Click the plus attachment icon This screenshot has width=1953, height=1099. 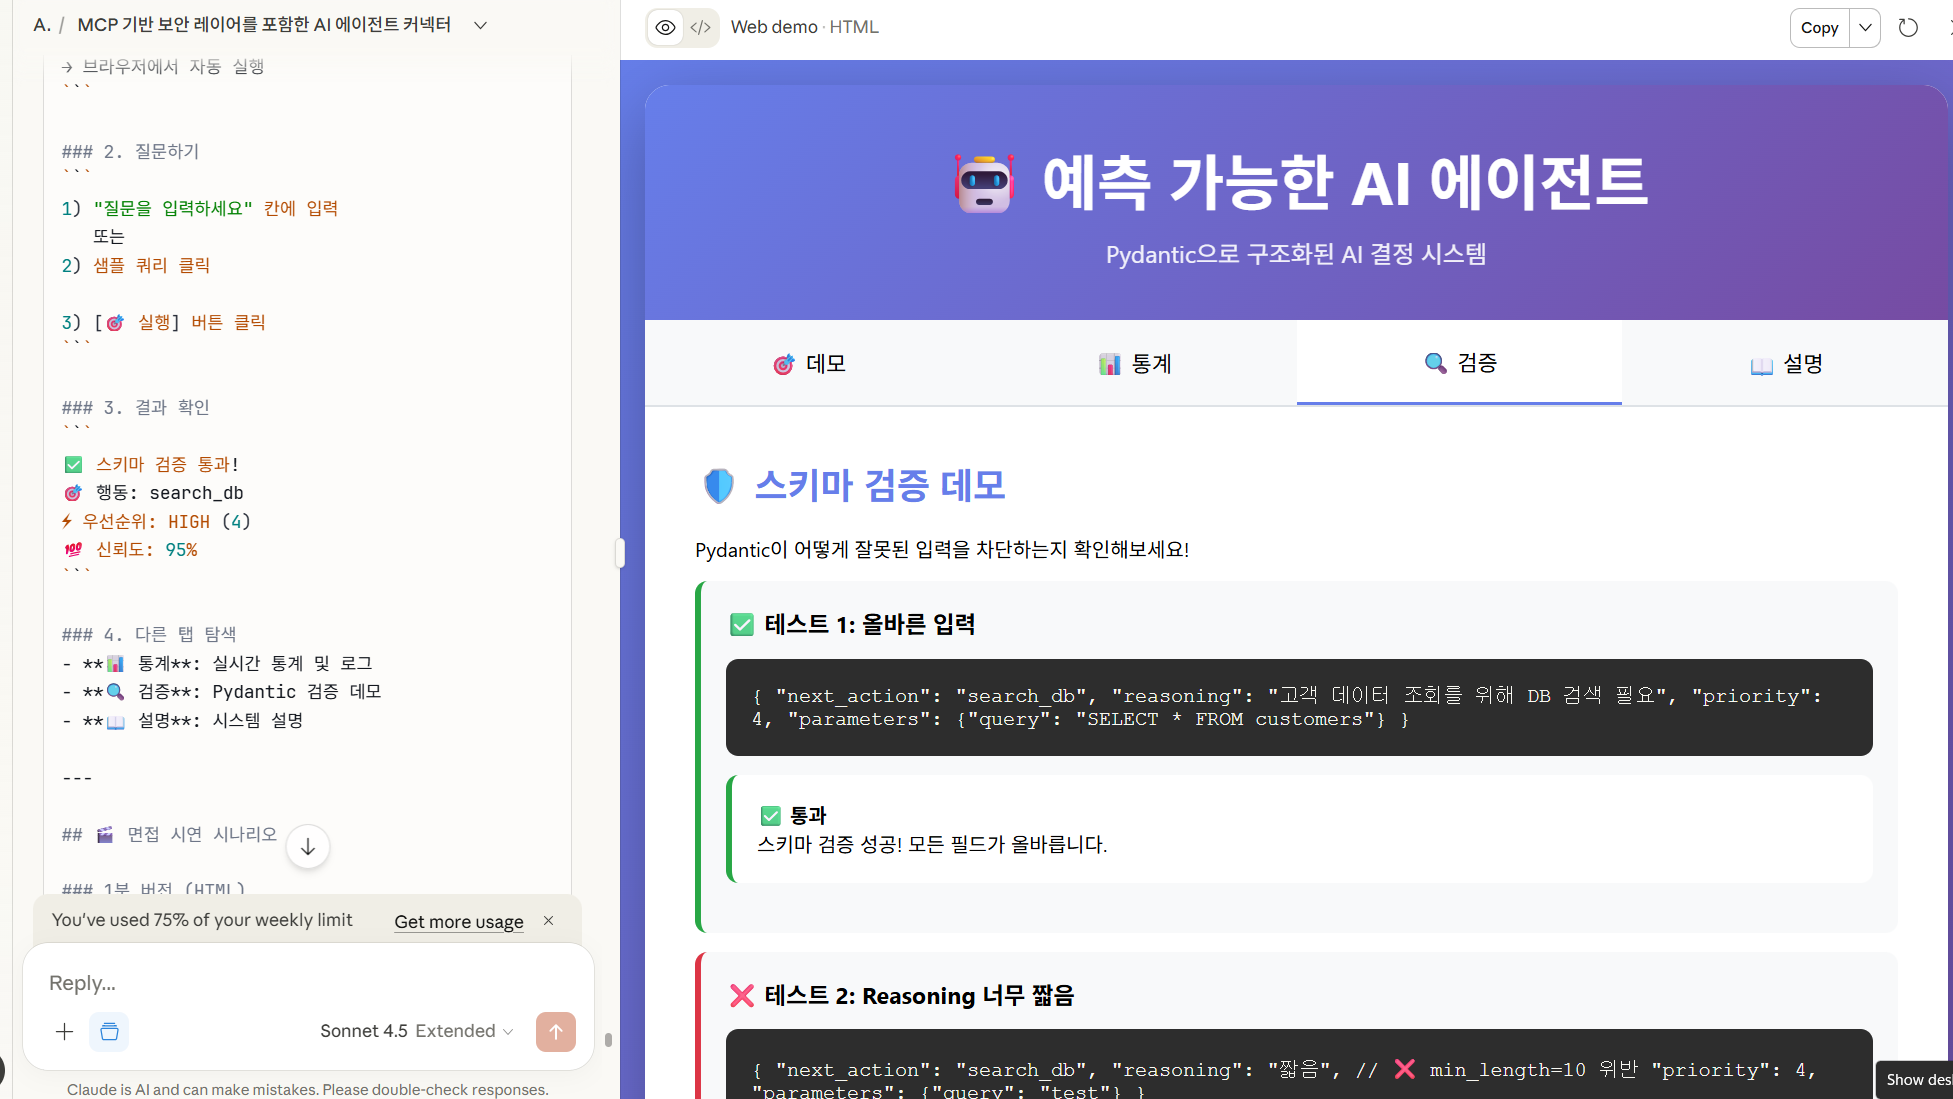point(65,1031)
